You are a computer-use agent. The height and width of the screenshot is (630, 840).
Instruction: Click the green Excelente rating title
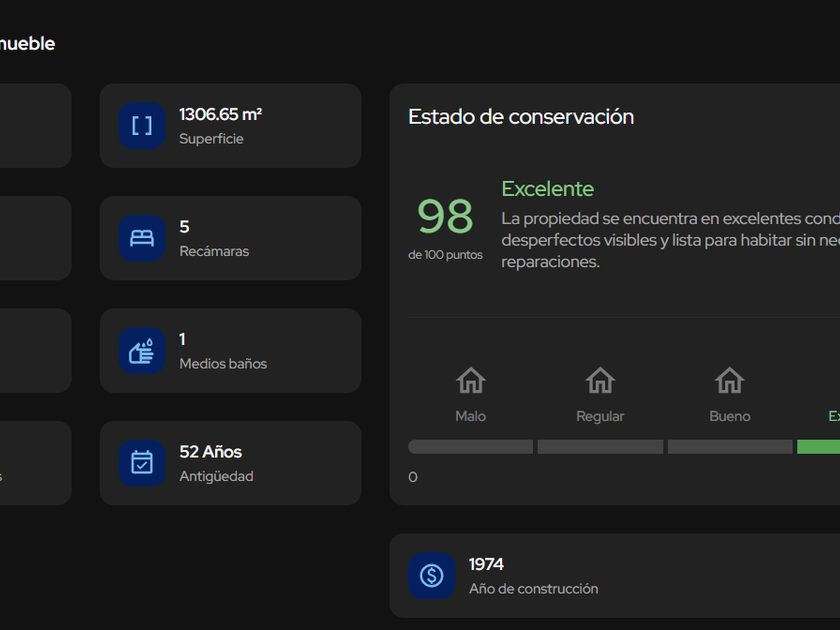547,189
